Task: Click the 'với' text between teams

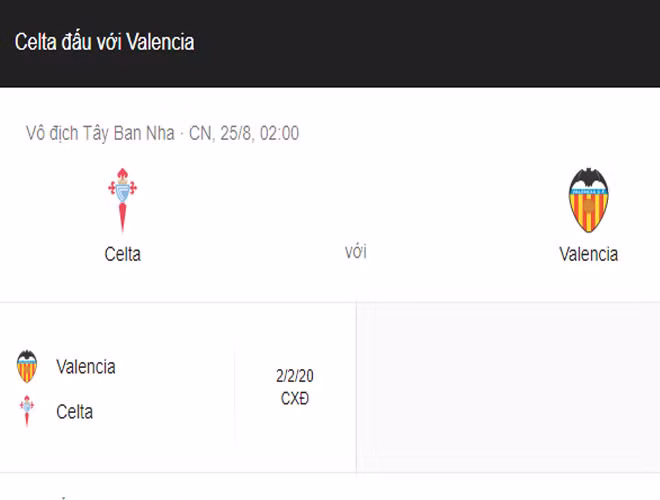Action: (x=355, y=252)
